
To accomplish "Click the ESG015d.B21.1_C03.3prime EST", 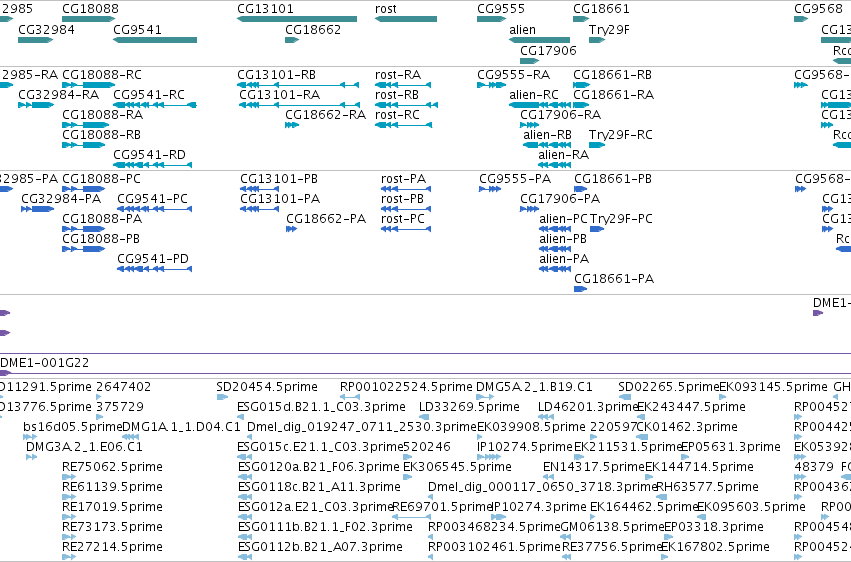I will coord(242,417).
